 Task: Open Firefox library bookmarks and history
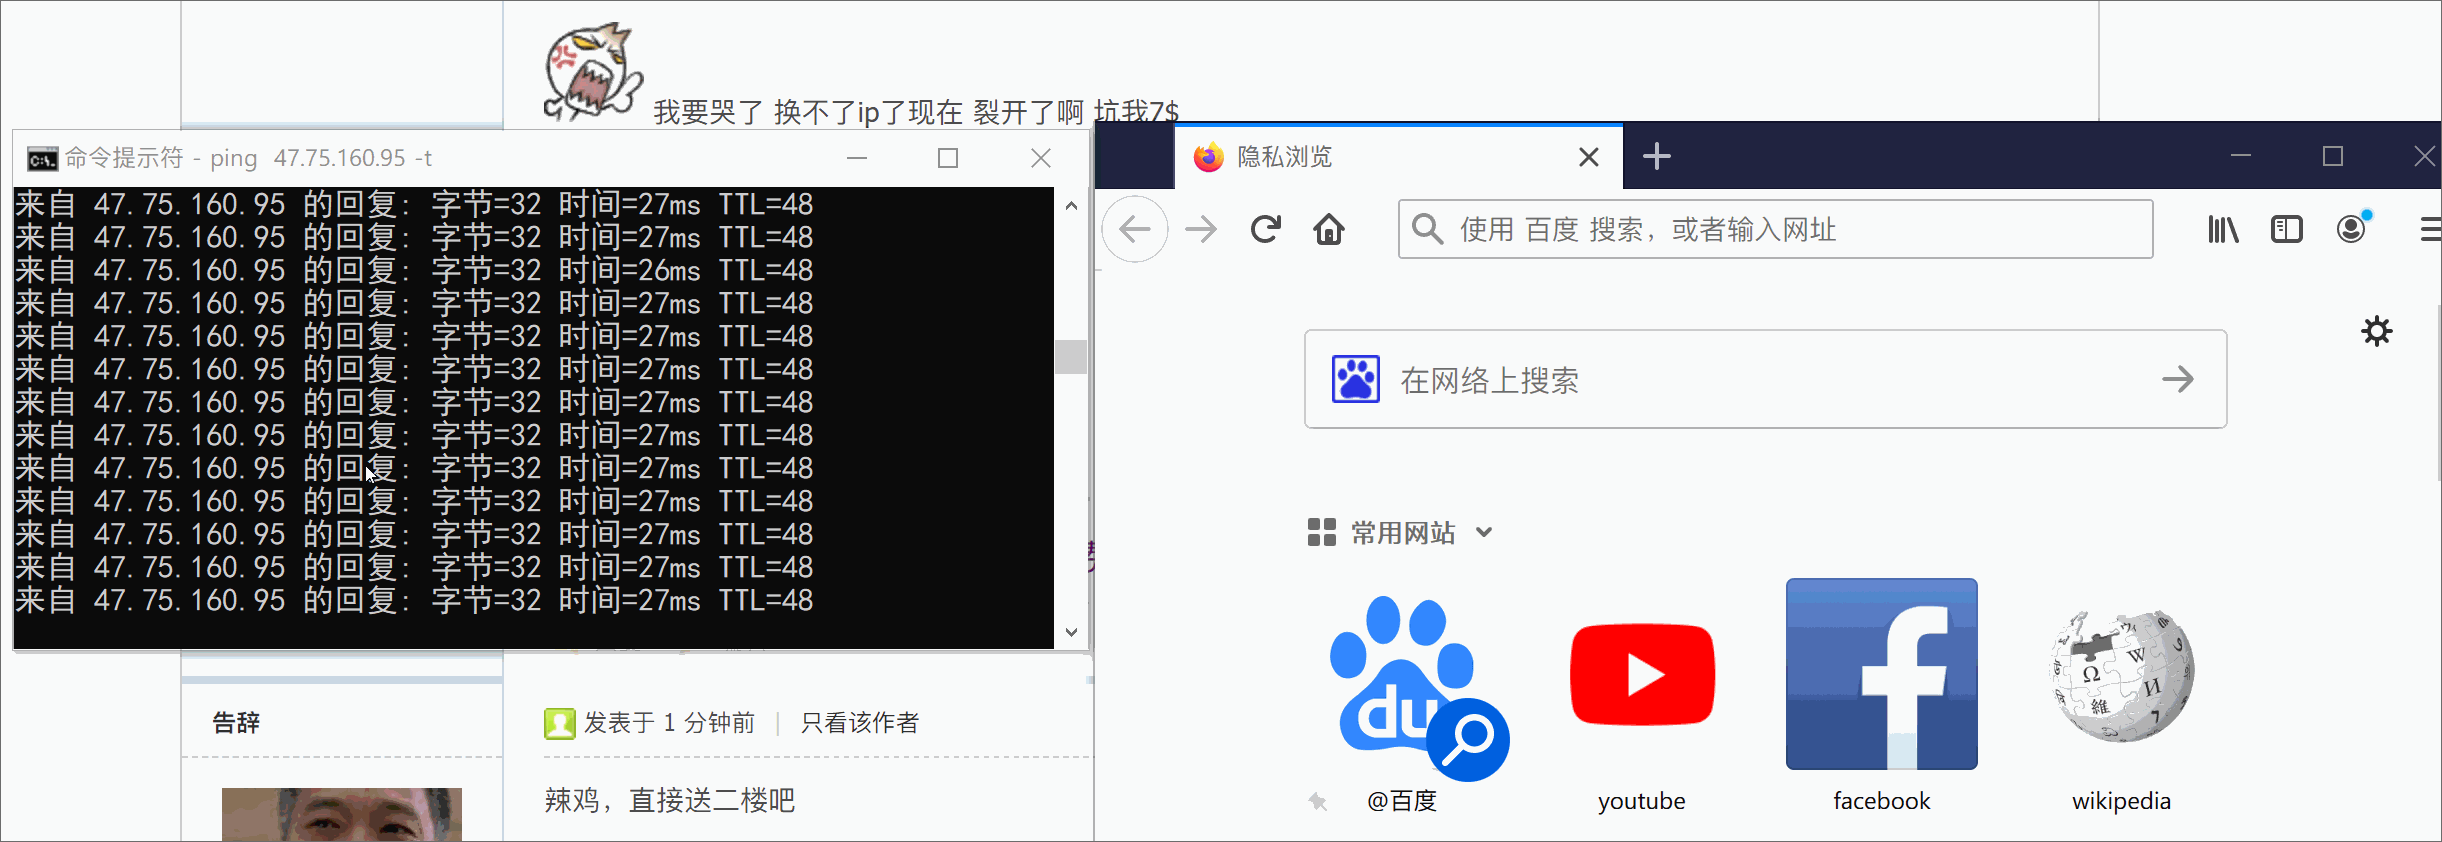[2223, 230]
